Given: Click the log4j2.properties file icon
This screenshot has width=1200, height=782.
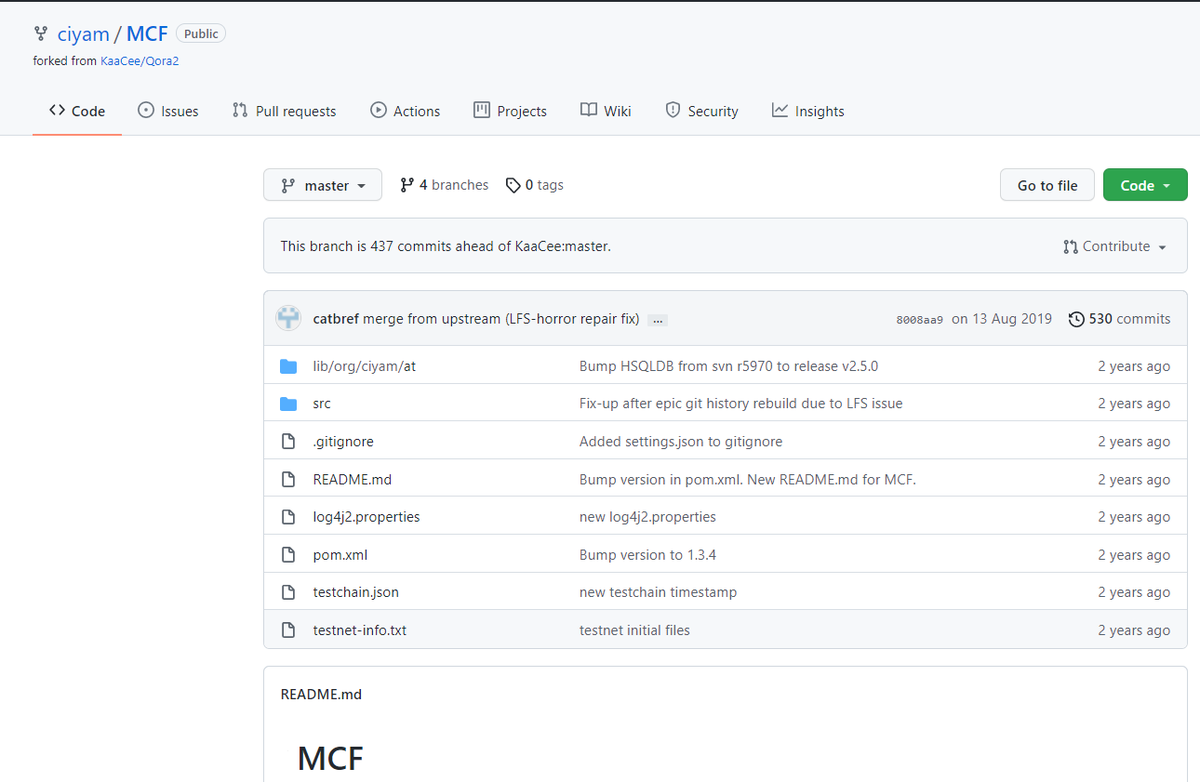Looking at the screenshot, I should [289, 517].
